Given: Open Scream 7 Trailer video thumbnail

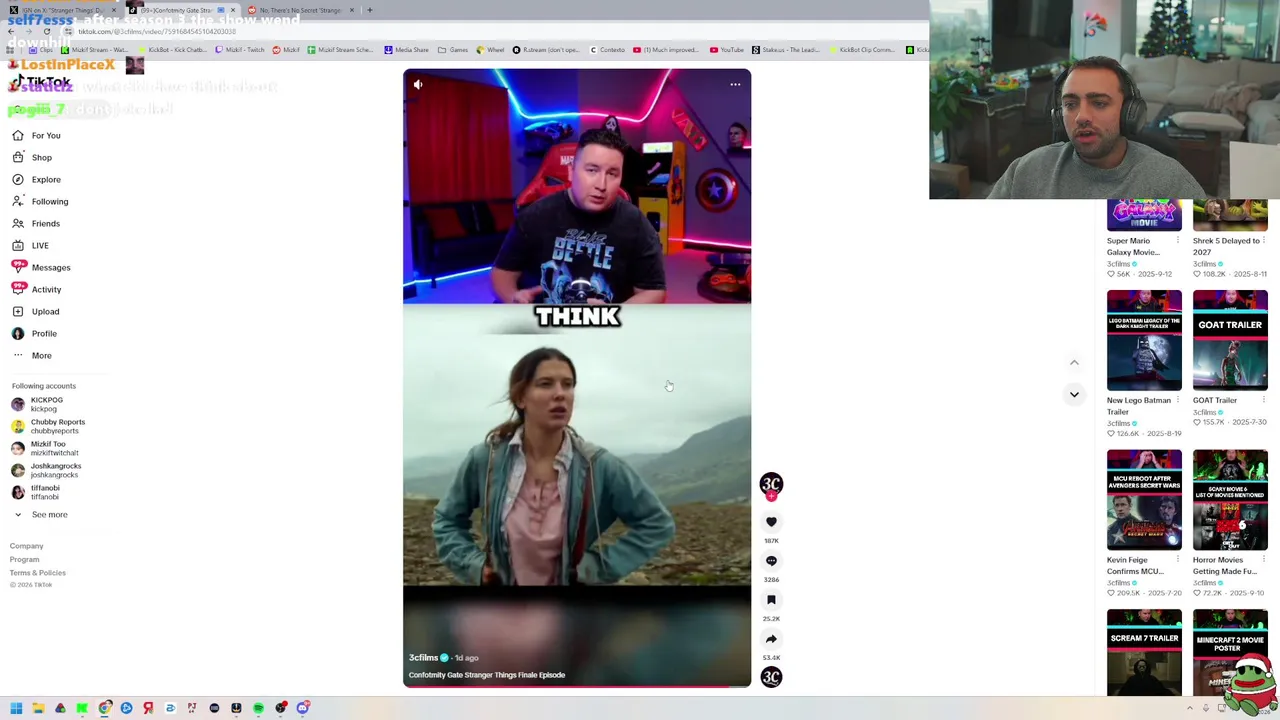Looking at the screenshot, I should click(1144, 652).
